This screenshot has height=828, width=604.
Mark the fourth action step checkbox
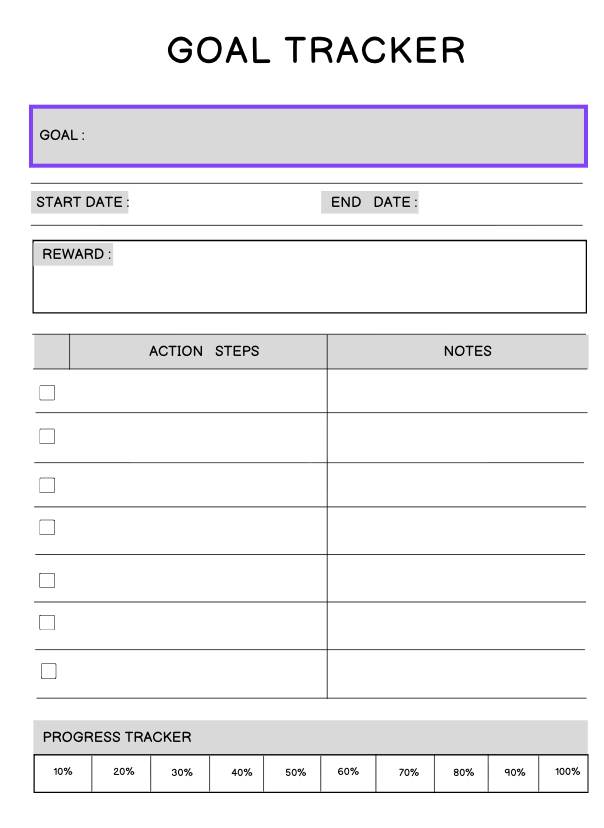[47, 527]
